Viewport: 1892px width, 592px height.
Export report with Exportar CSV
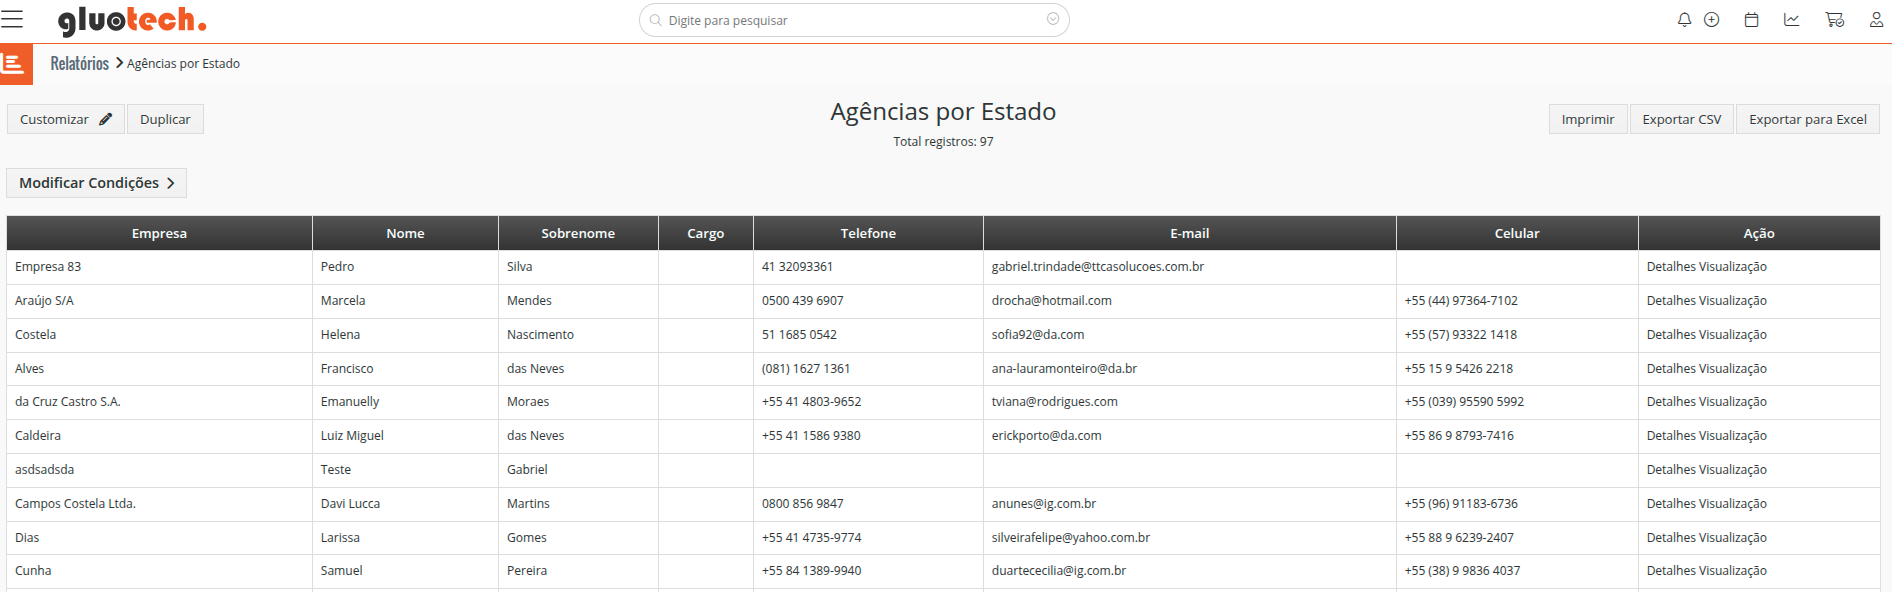[x=1681, y=119]
